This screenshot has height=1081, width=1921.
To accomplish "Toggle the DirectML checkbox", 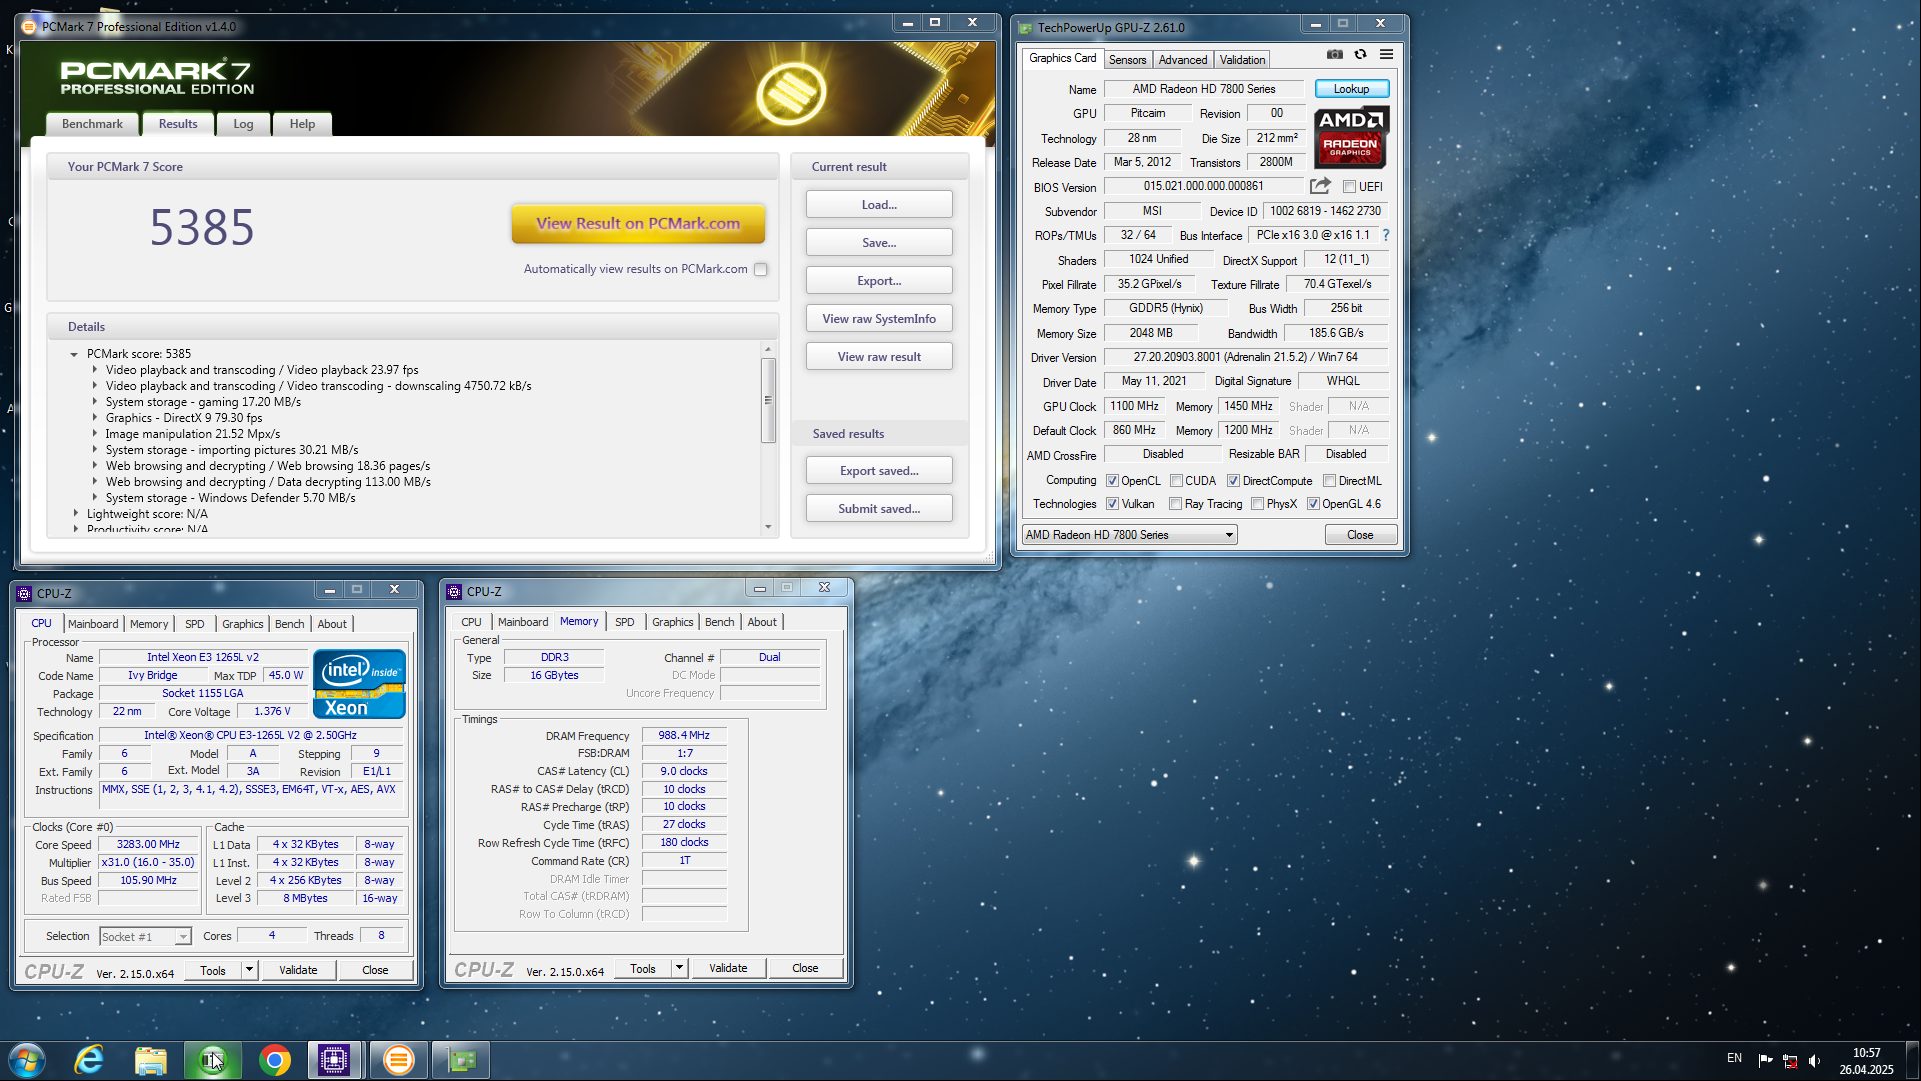I will coord(1329,481).
